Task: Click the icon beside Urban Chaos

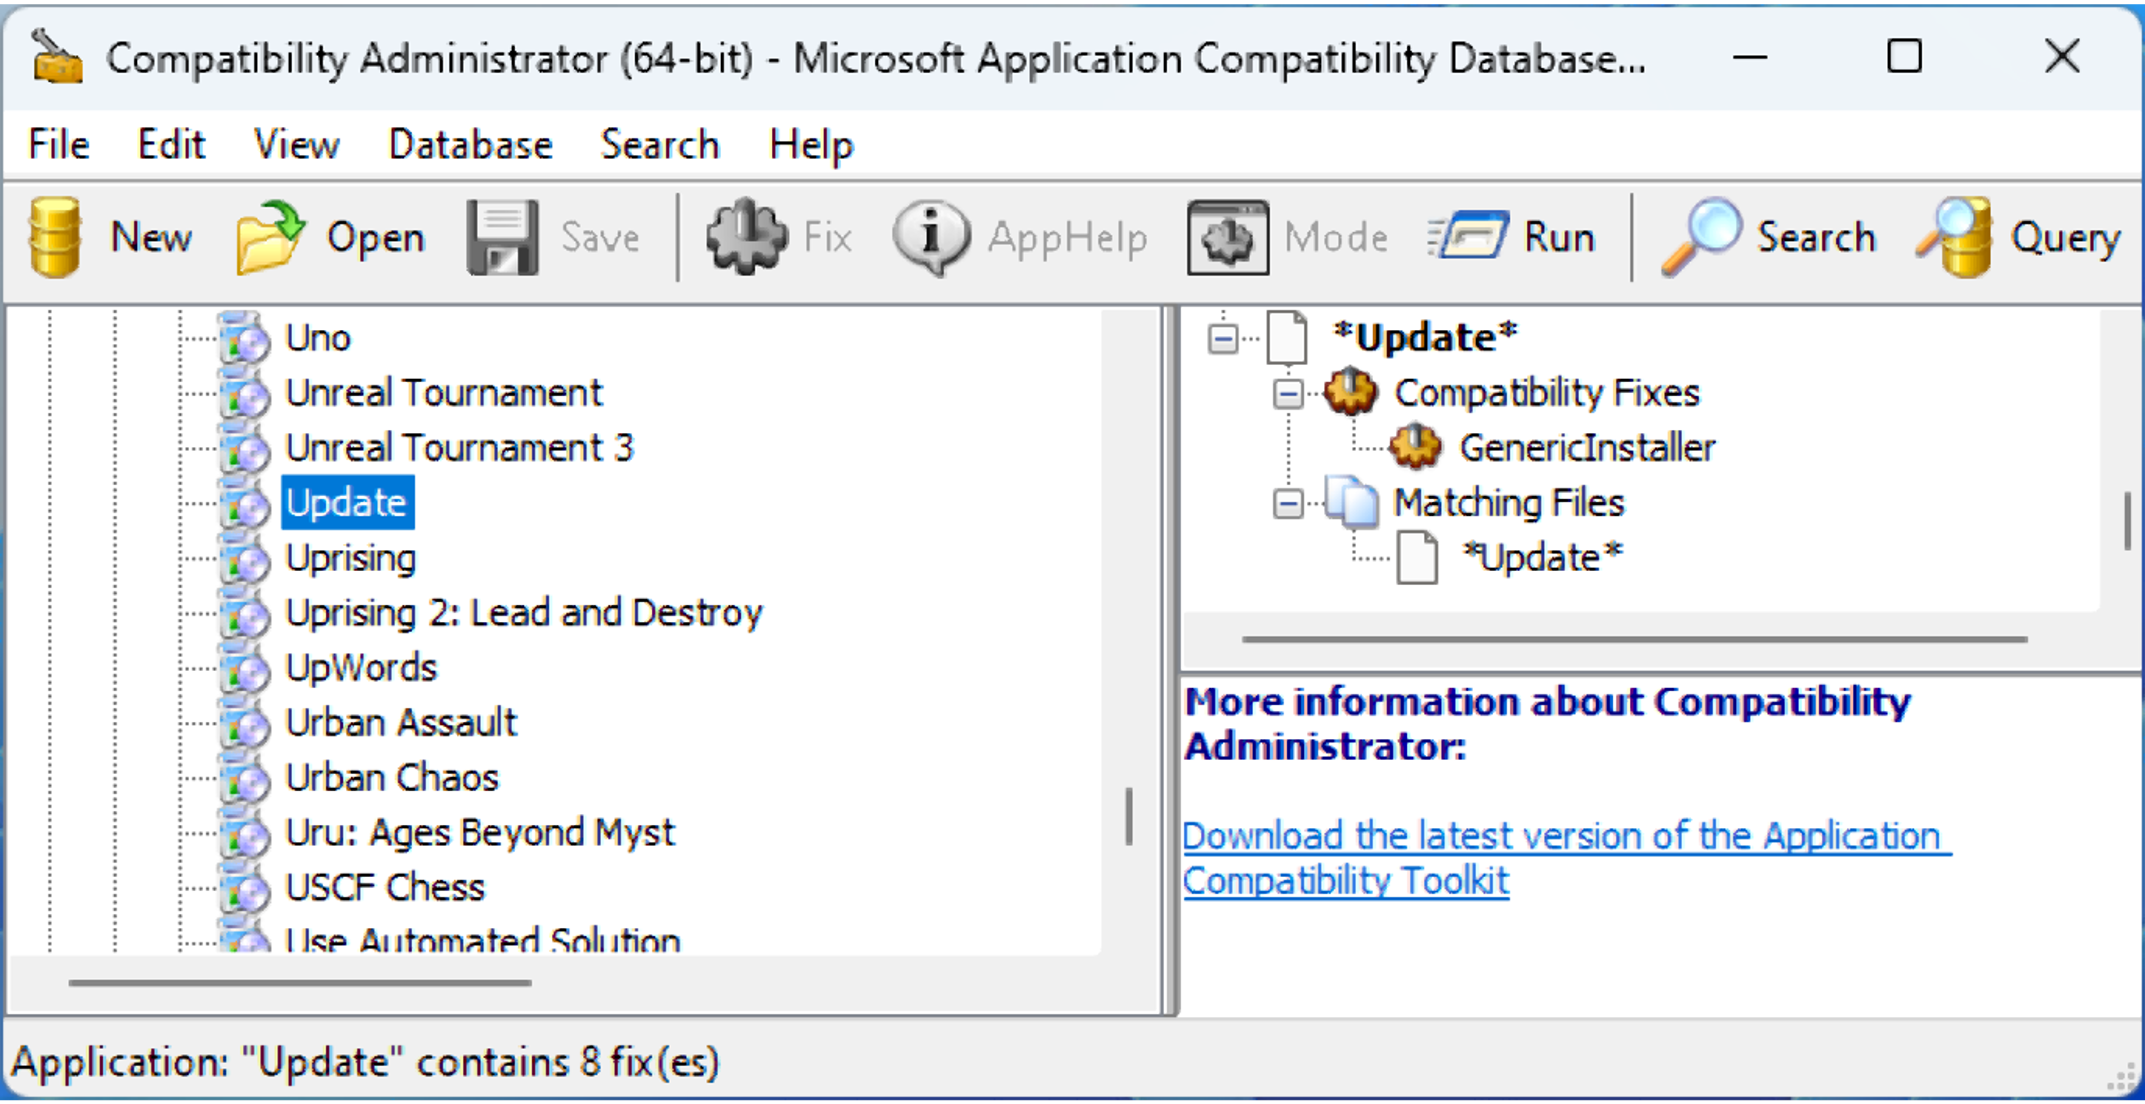Action: [244, 778]
